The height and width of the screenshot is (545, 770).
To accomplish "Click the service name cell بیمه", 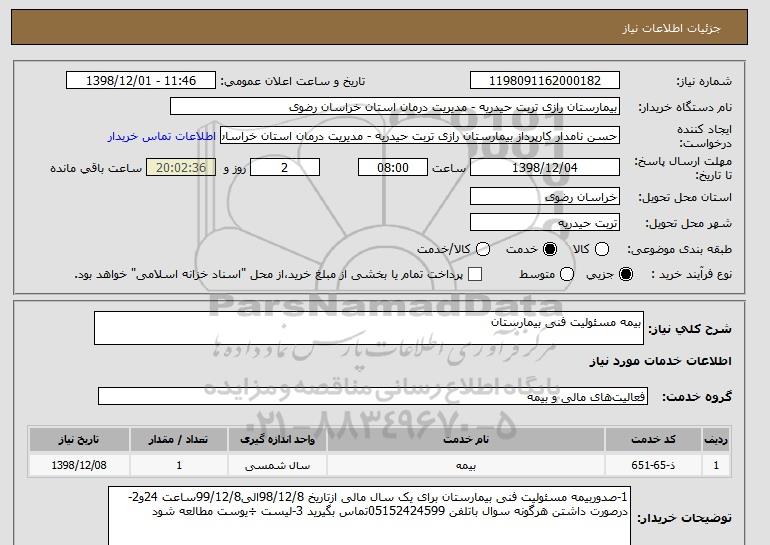I will point(466,465).
